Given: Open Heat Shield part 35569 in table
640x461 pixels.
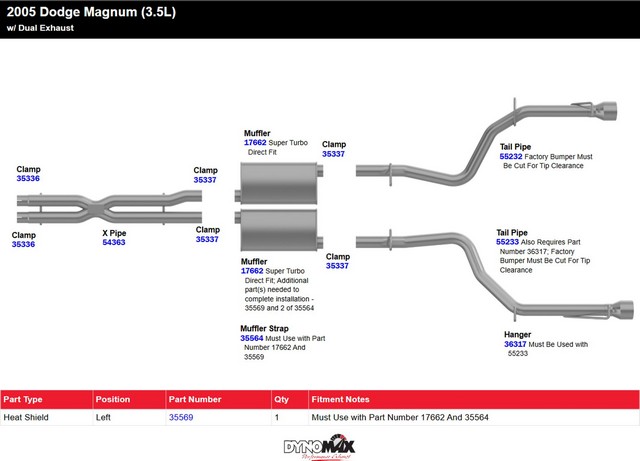Looking at the screenshot, I should point(181,417).
